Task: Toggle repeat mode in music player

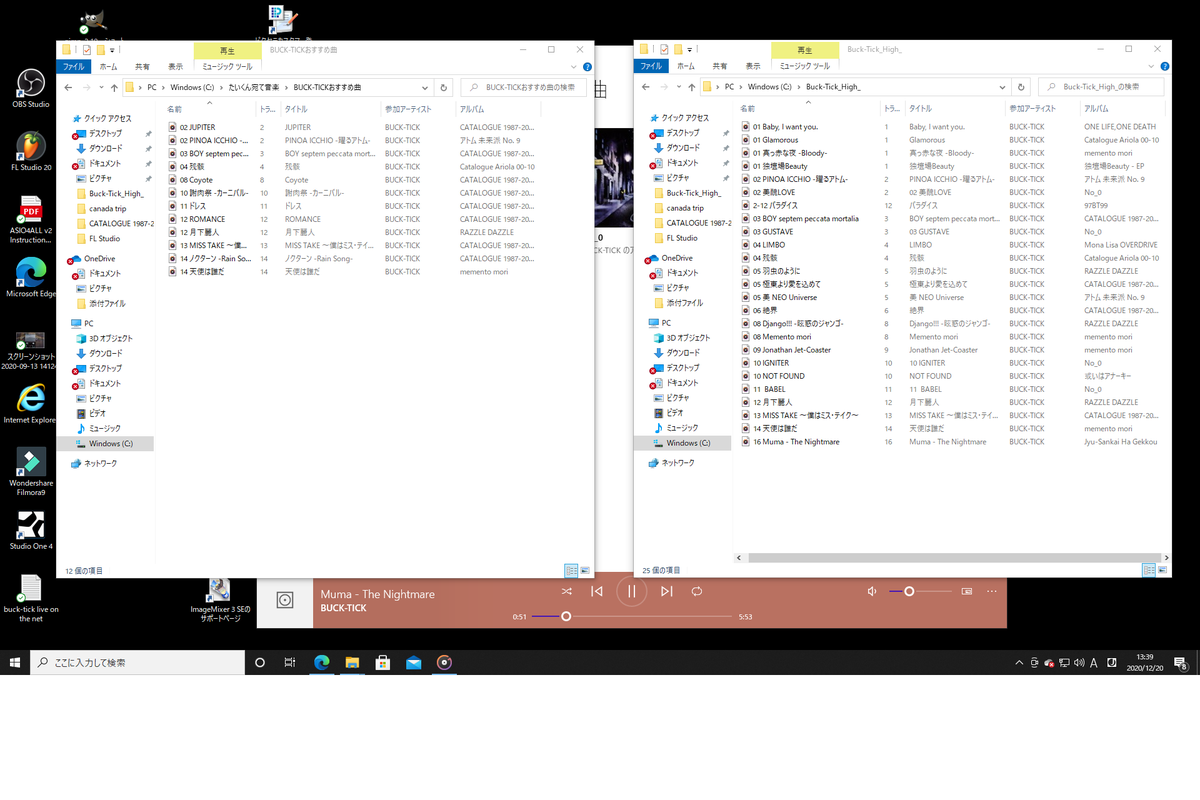Action: coord(697,591)
